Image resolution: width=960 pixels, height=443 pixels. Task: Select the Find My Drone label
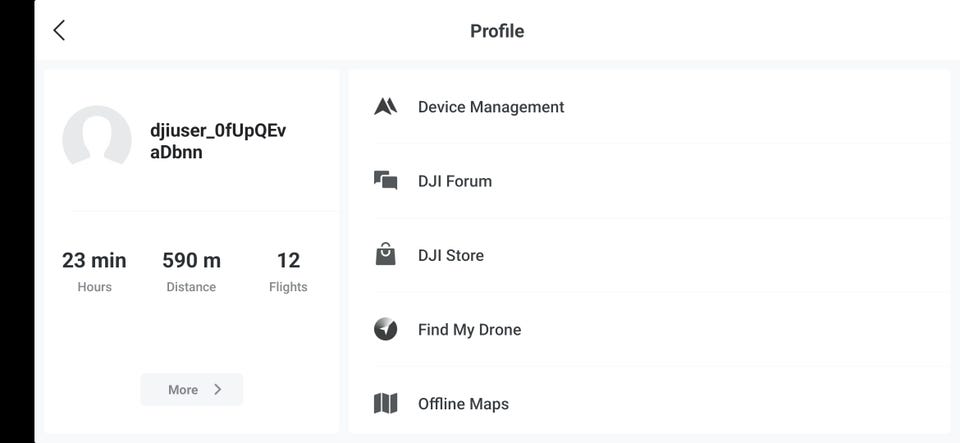coord(469,329)
